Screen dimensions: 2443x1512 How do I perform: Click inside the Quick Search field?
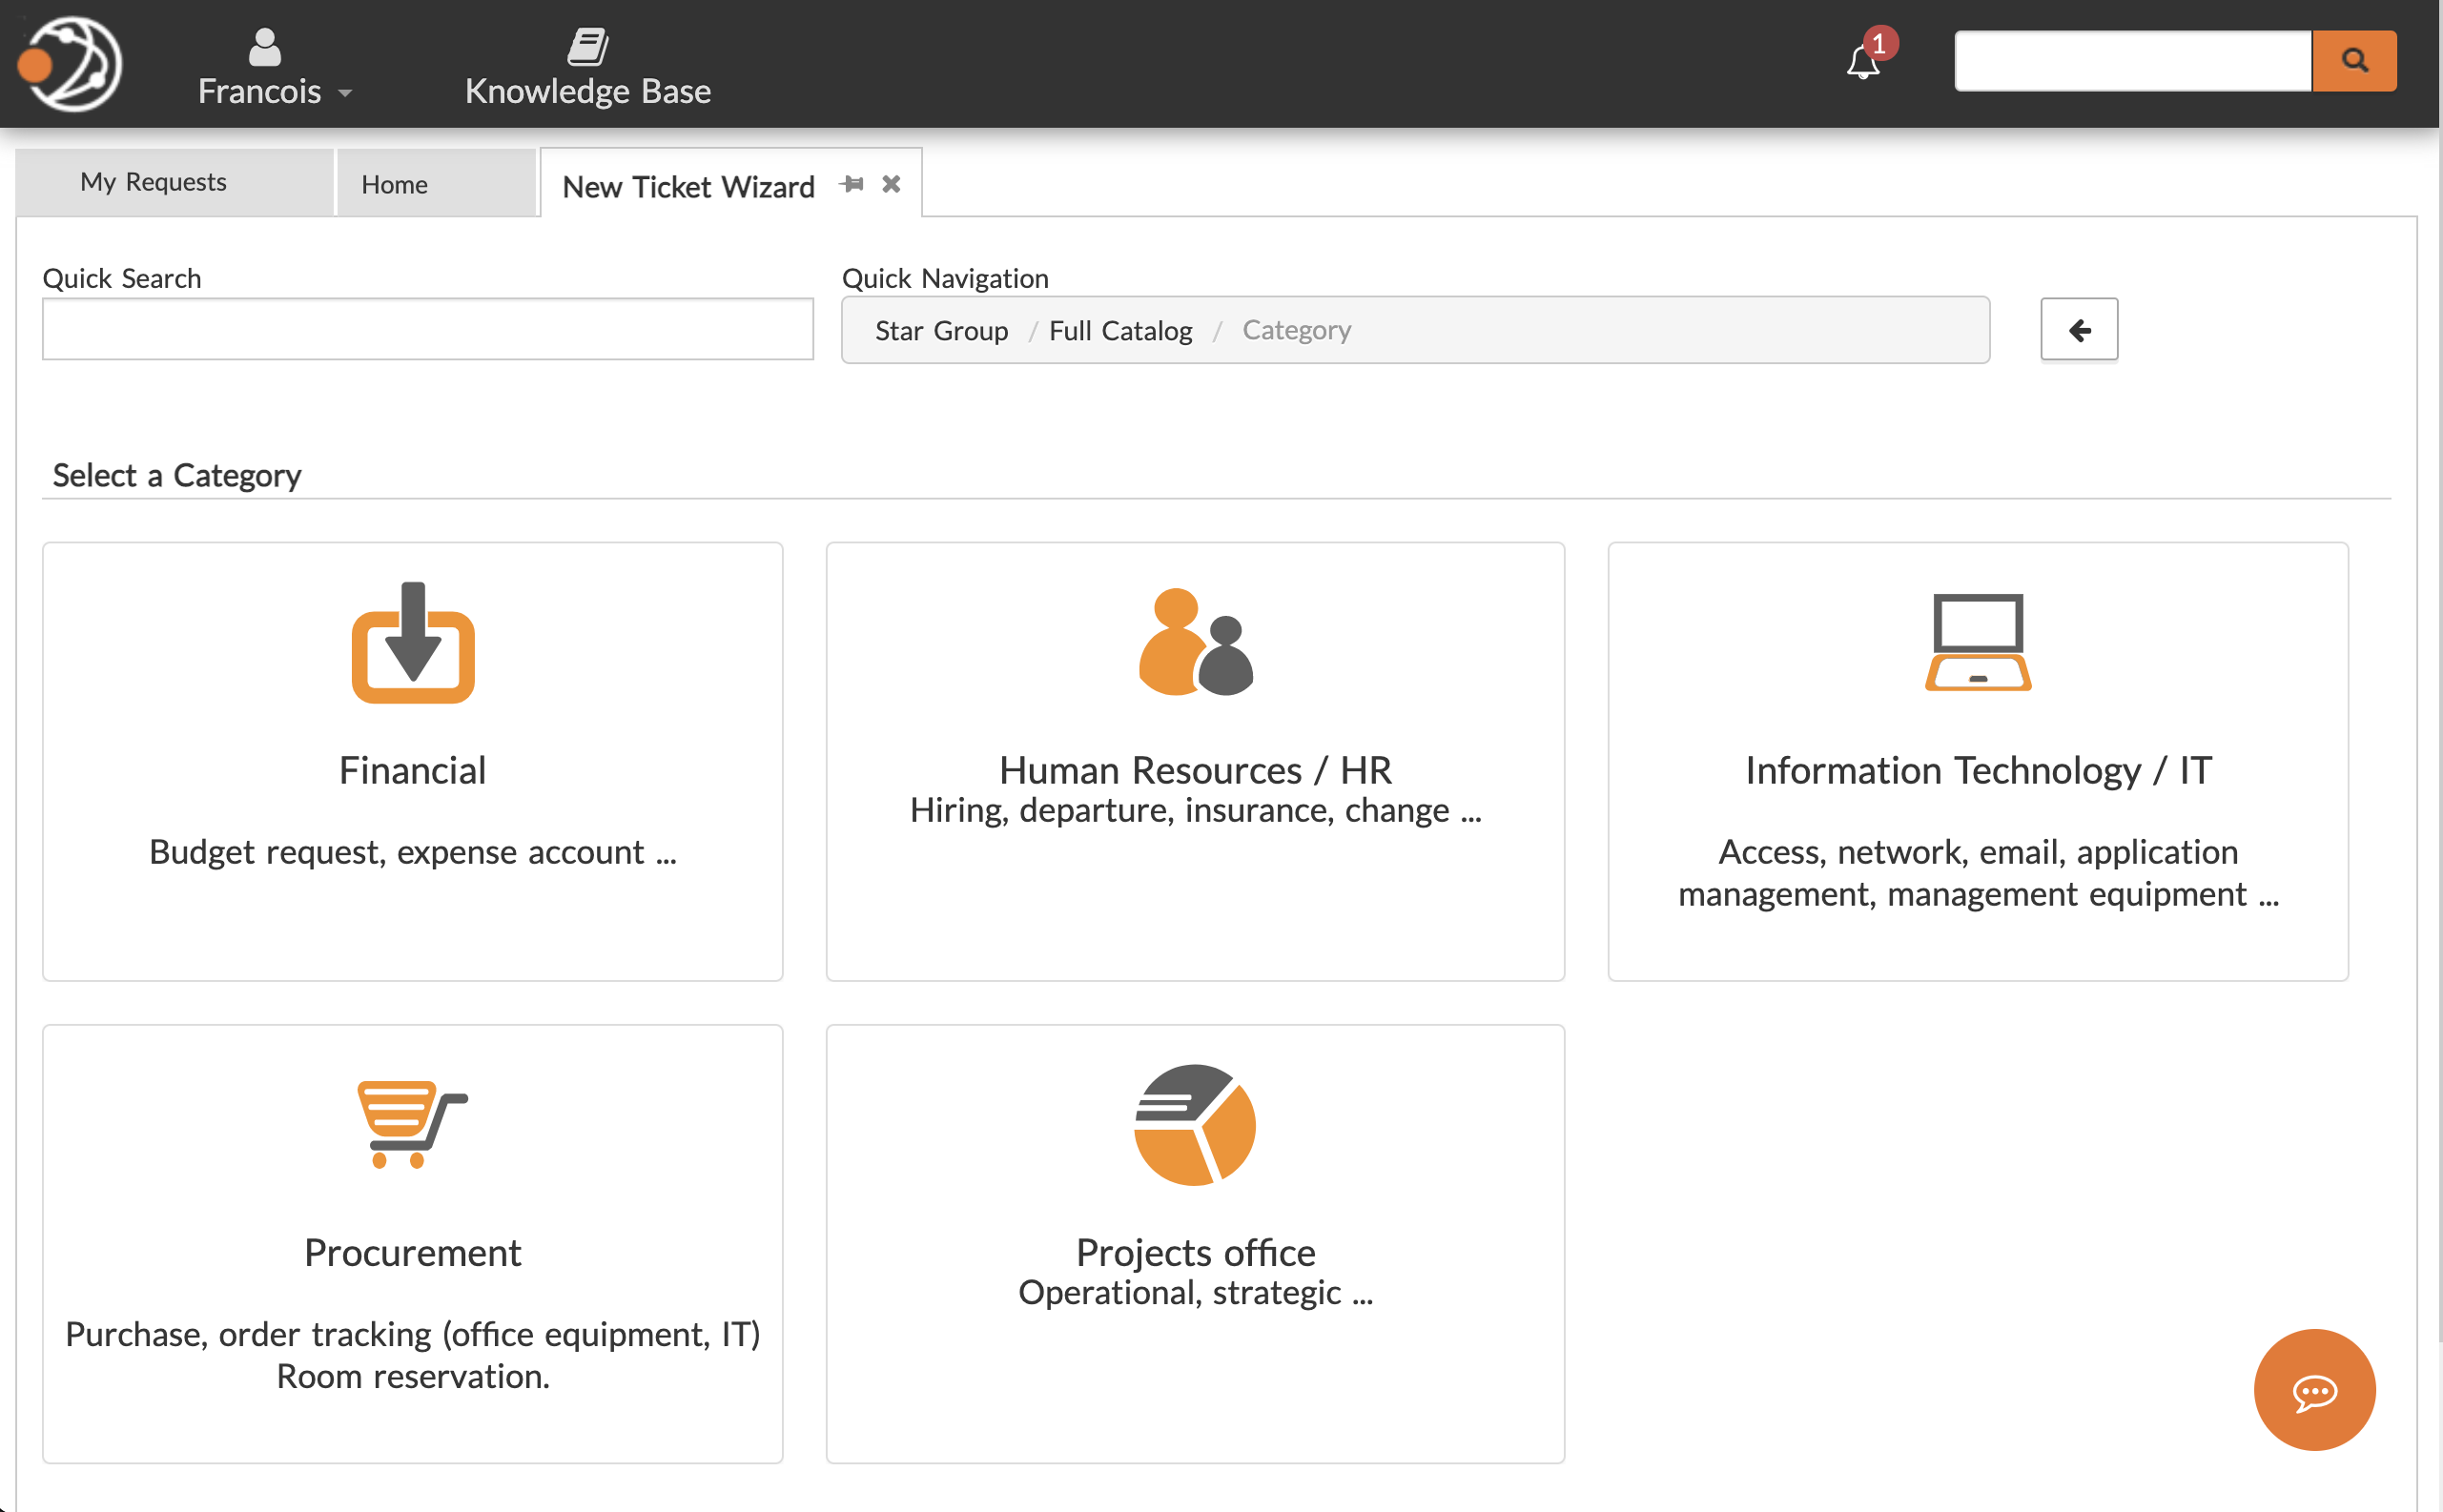tap(427, 328)
